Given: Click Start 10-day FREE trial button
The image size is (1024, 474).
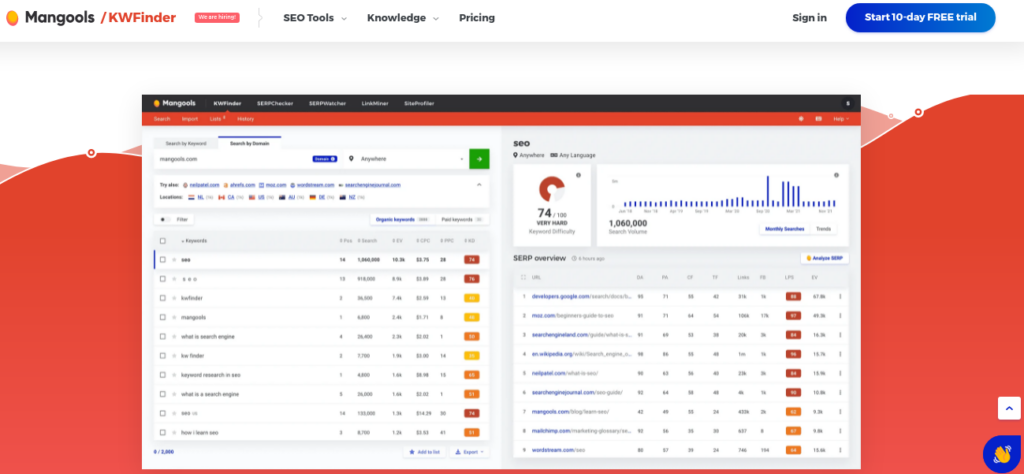Looking at the screenshot, I should pyautogui.click(x=920, y=18).
